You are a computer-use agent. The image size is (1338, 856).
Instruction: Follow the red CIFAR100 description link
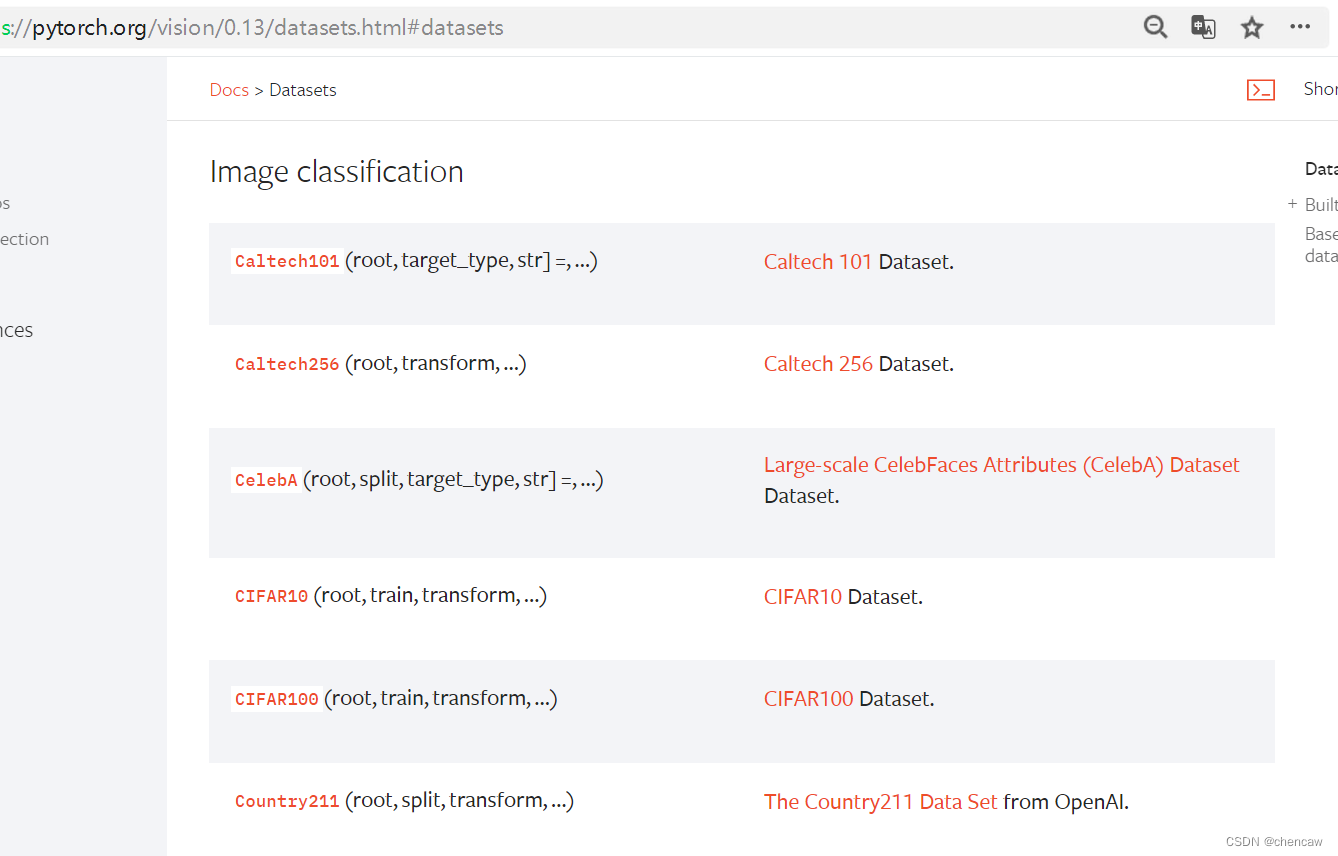click(x=808, y=699)
